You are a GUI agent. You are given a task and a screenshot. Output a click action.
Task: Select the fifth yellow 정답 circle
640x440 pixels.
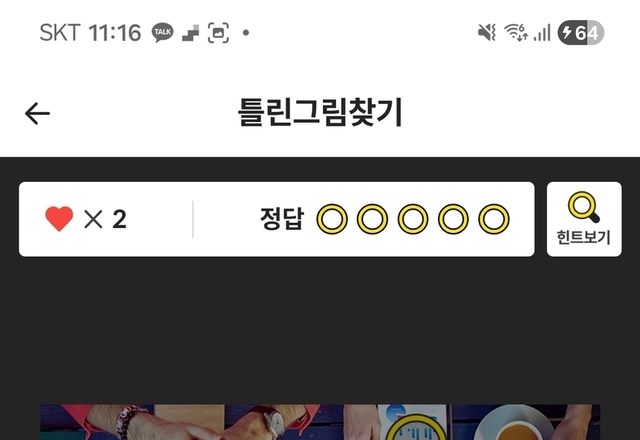click(x=494, y=219)
